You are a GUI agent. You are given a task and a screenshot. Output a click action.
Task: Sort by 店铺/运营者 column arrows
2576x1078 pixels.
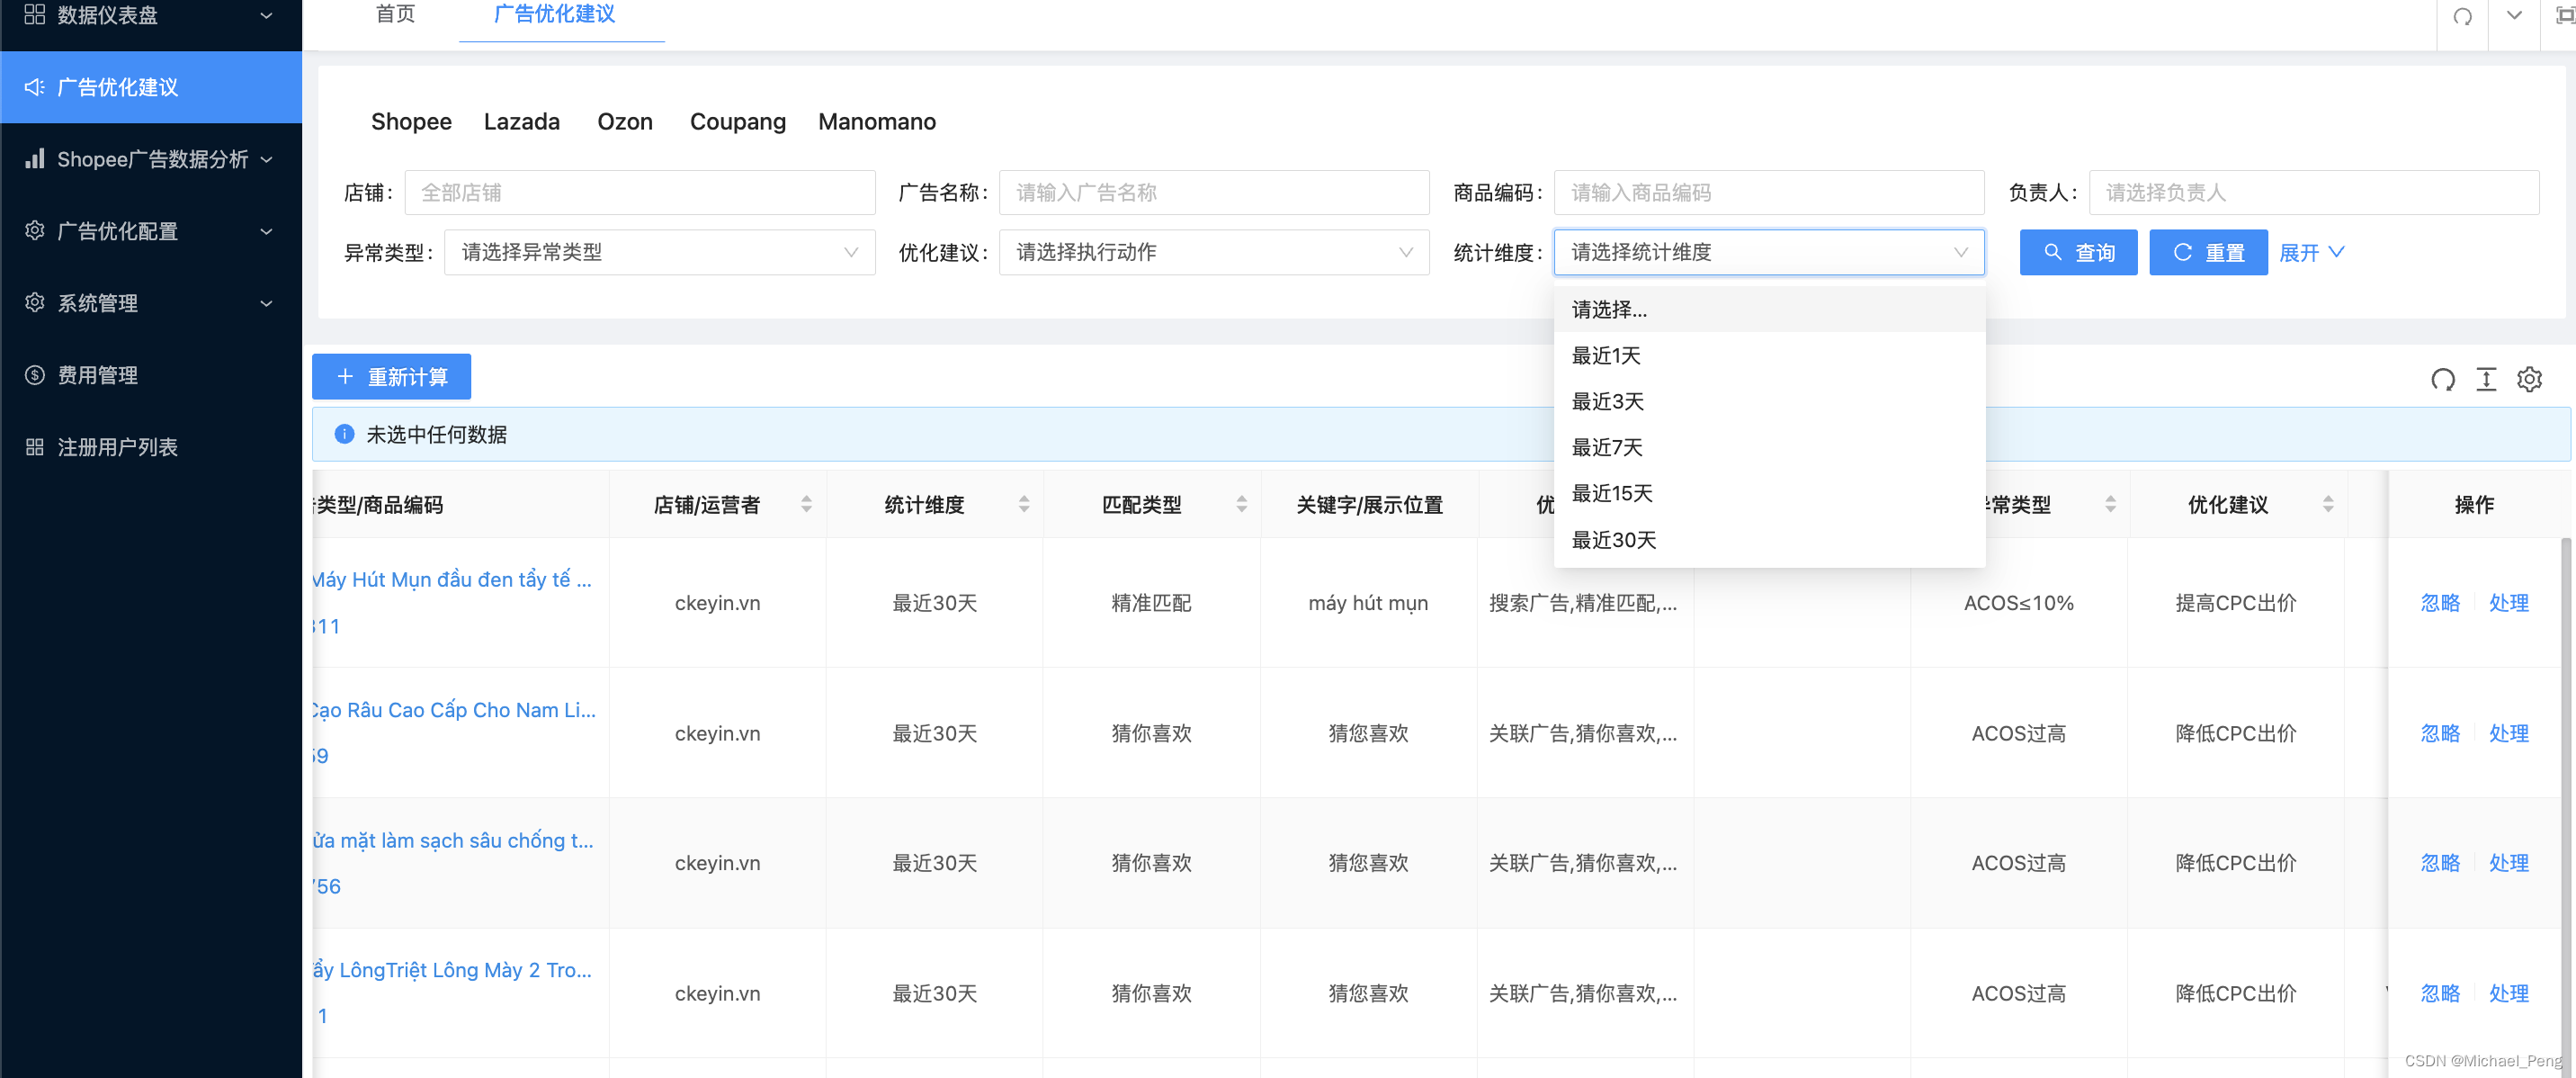pyautogui.click(x=806, y=504)
